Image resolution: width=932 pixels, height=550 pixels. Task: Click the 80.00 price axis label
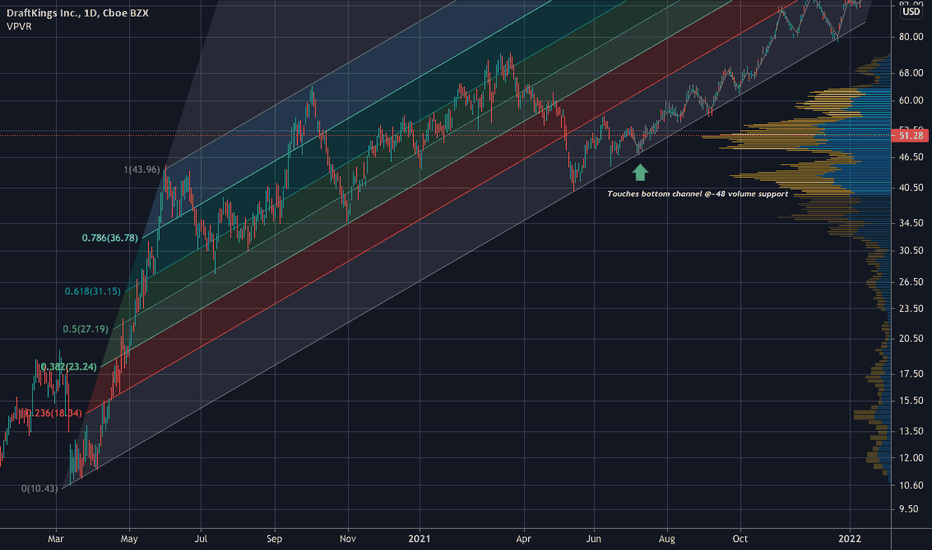[911, 37]
